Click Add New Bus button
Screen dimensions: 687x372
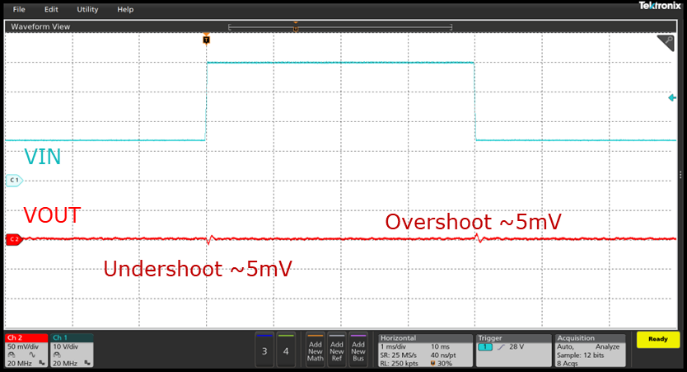pyautogui.click(x=358, y=350)
